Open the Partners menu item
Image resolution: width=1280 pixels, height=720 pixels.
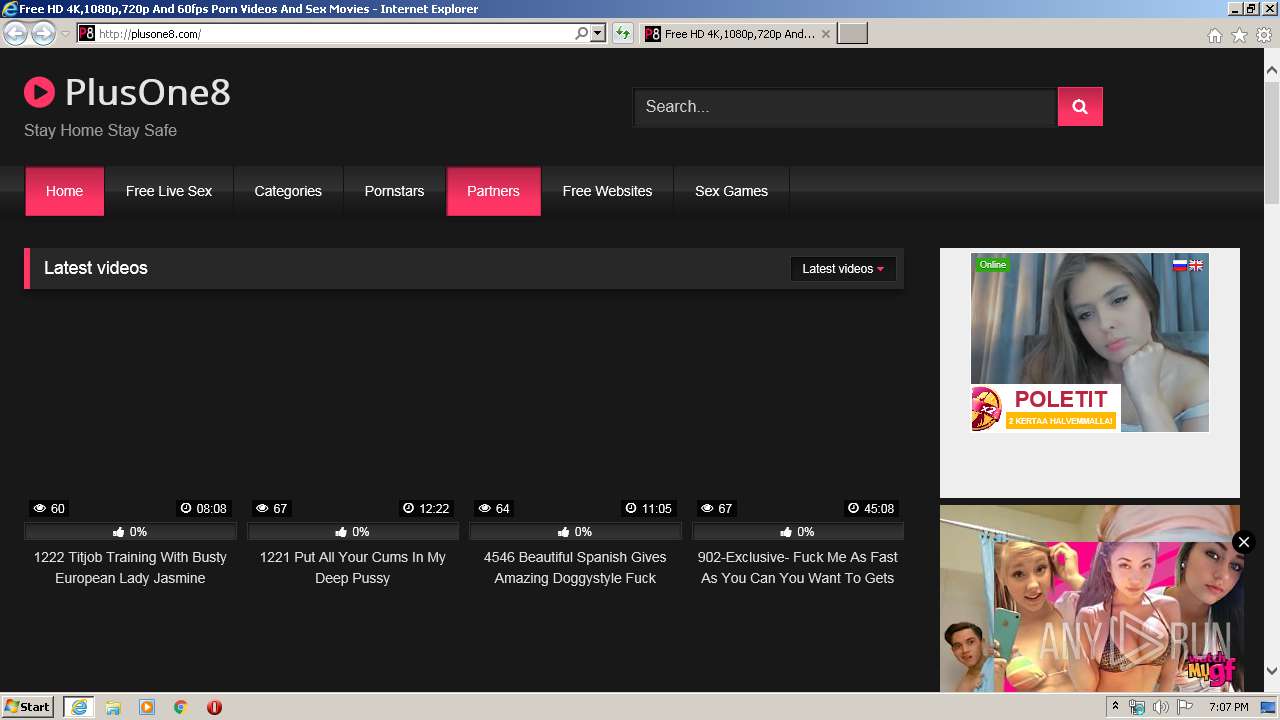[x=493, y=191]
